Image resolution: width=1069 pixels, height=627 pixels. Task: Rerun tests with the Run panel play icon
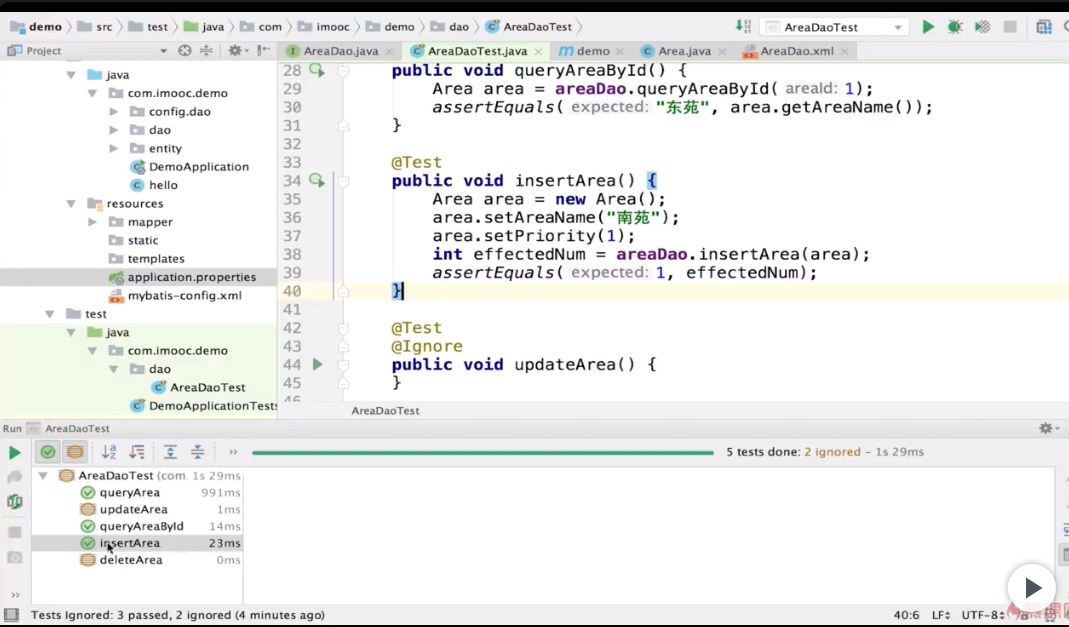coord(14,453)
